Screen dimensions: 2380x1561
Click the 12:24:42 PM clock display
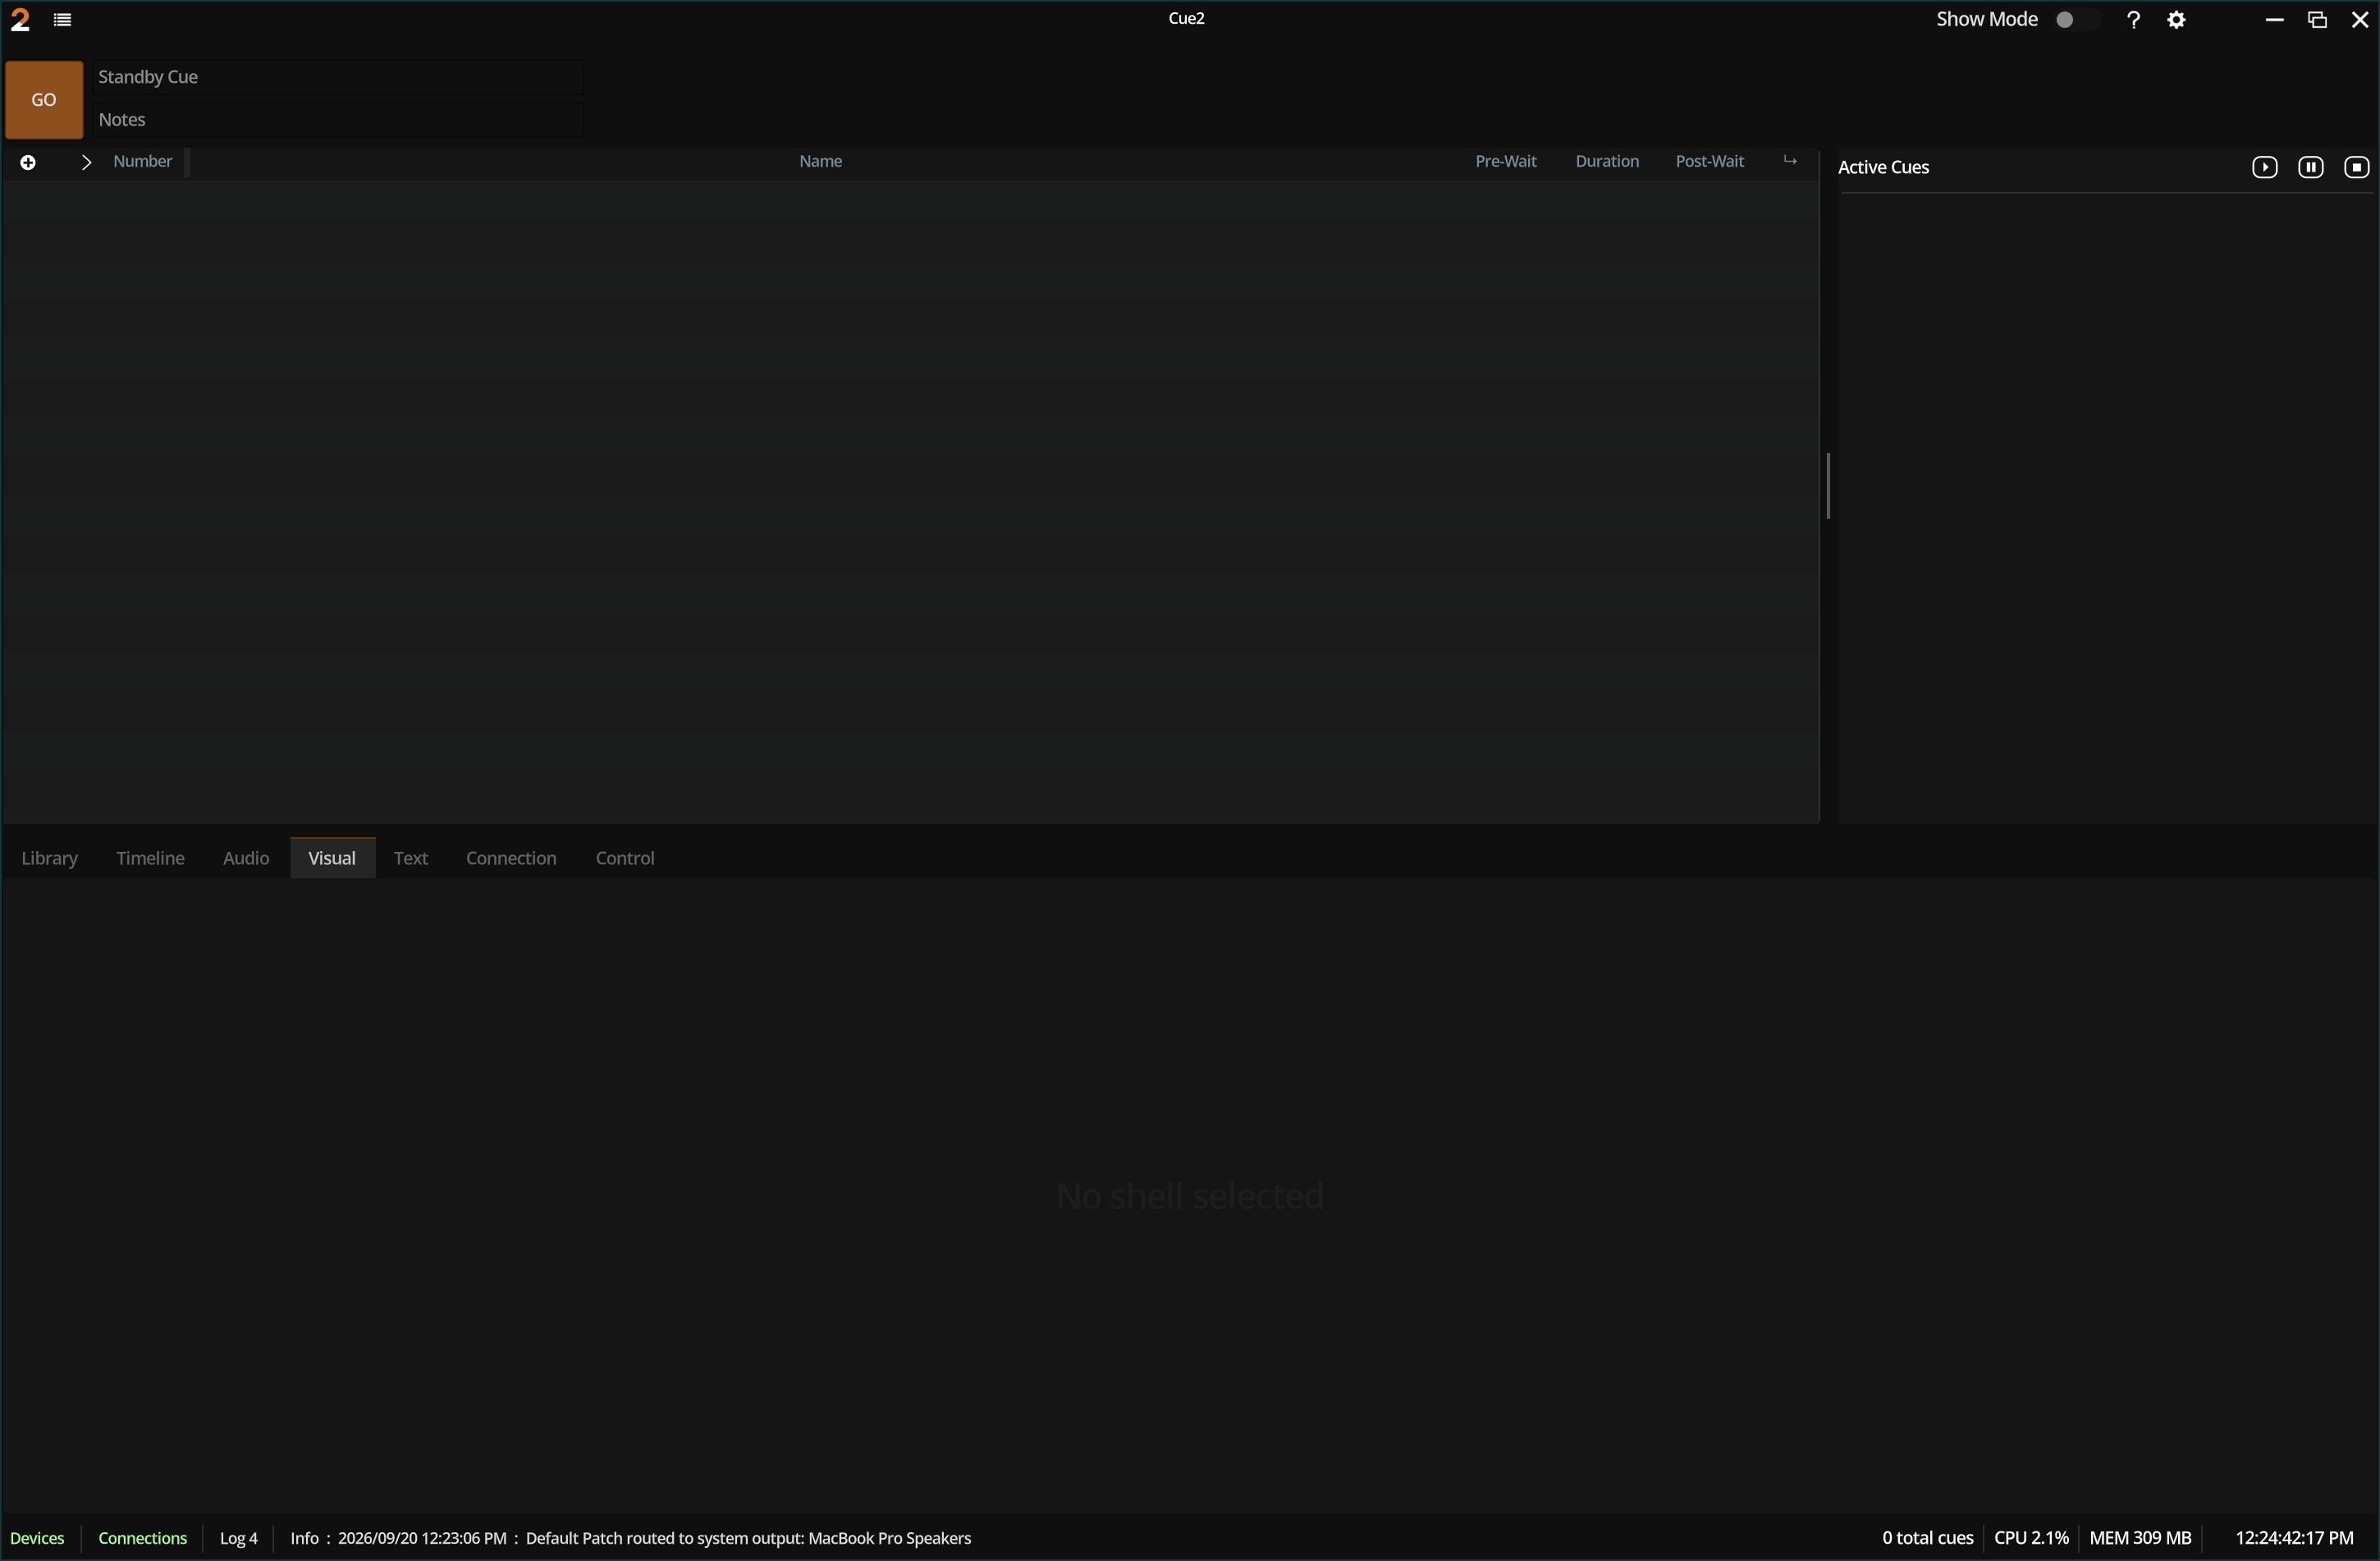[x=2294, y=1538]
